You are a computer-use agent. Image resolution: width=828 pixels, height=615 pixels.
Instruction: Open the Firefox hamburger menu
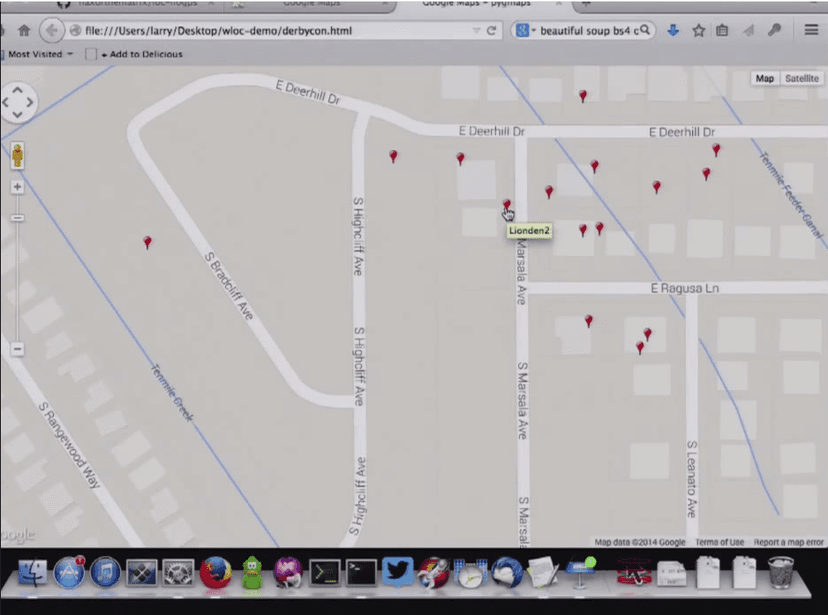click(811, 30)
